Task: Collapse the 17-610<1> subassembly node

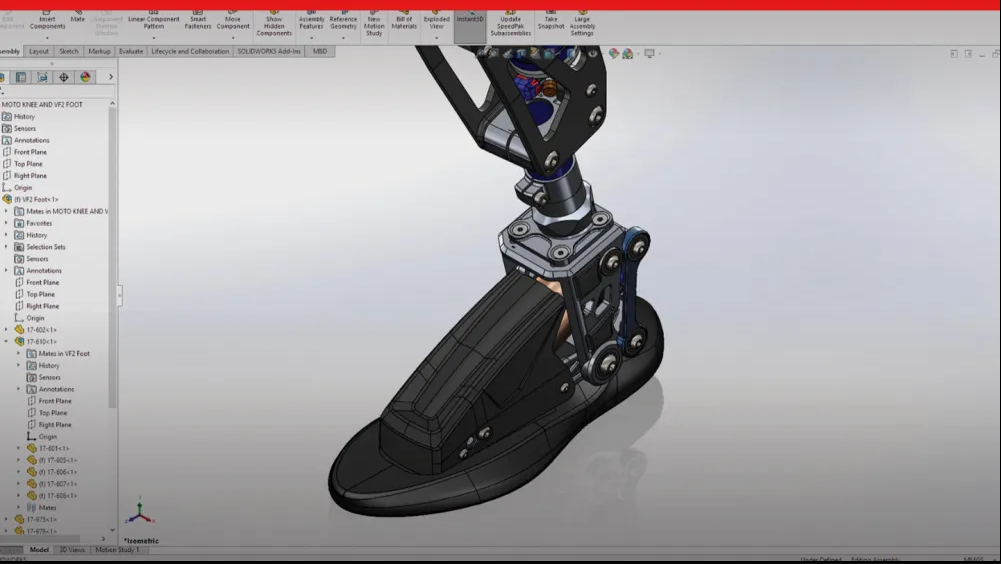Action: pos(7,342)
